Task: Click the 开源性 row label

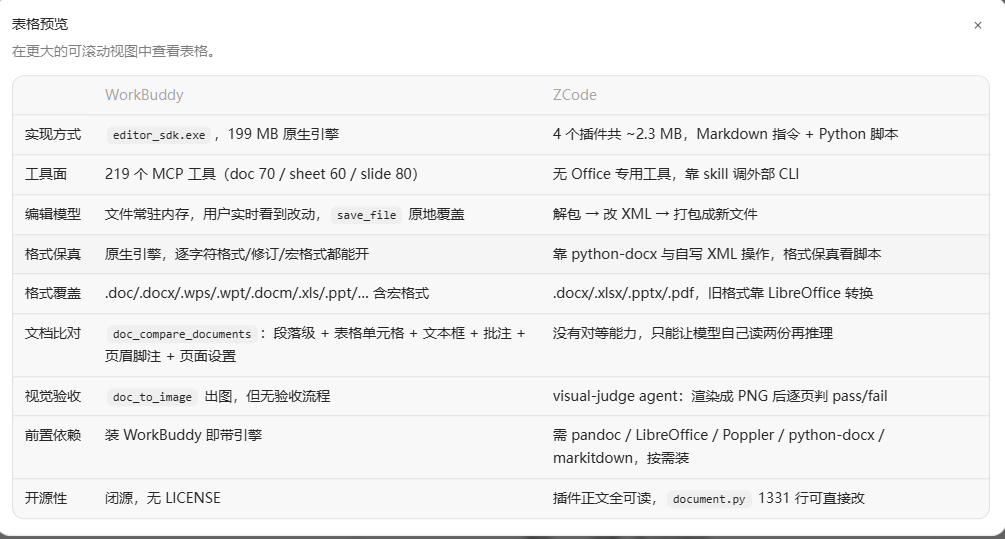Action: coord(46,498)
